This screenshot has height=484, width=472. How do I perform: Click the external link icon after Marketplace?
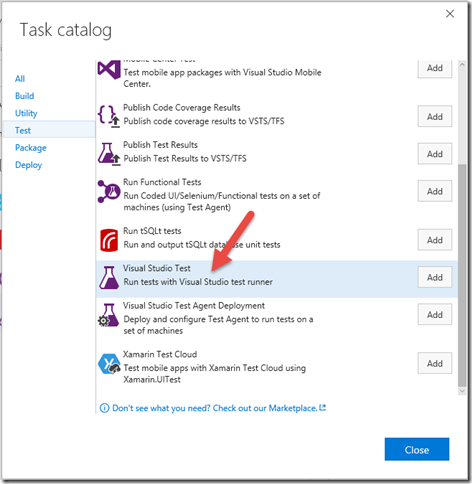322,407
